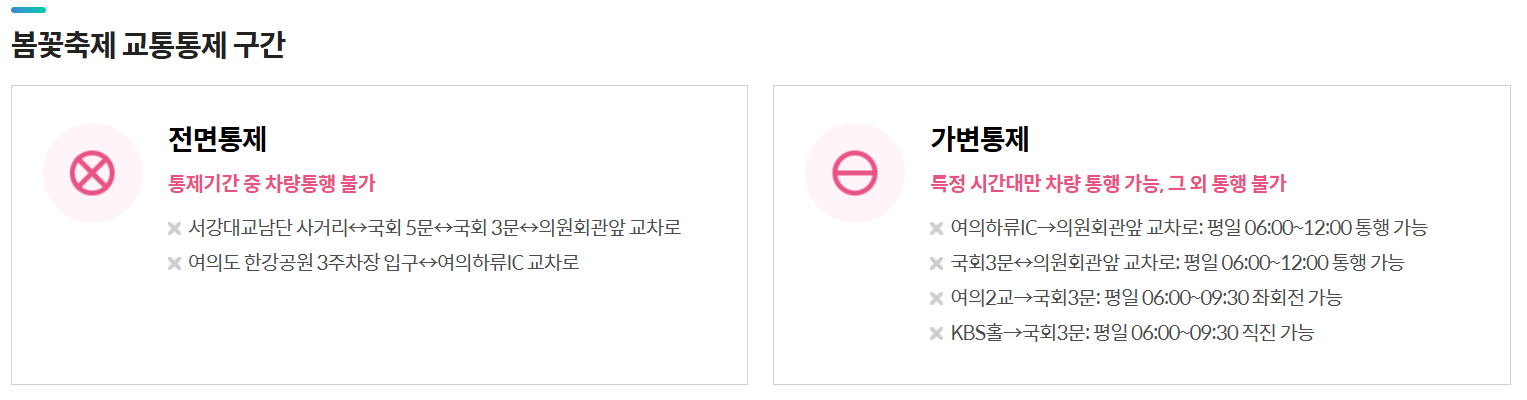Click the X bullet beside 서강대교남단 사거리

tap(174, 228)
